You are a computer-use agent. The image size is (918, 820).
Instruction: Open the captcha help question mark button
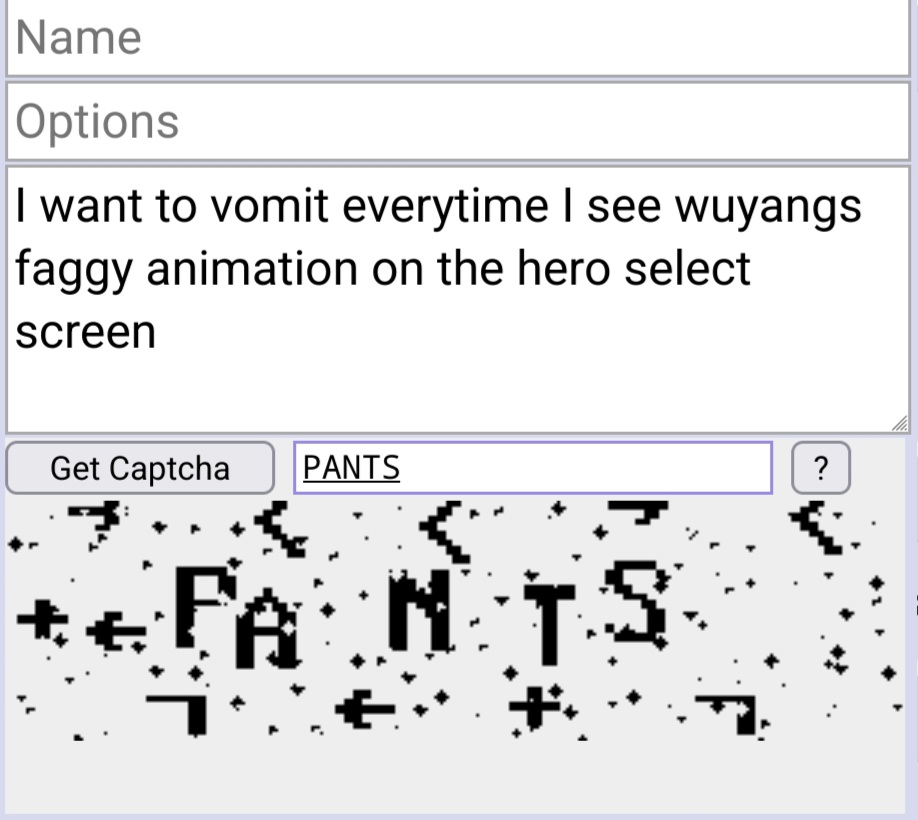pyautogui.click(x=821, y=468)
